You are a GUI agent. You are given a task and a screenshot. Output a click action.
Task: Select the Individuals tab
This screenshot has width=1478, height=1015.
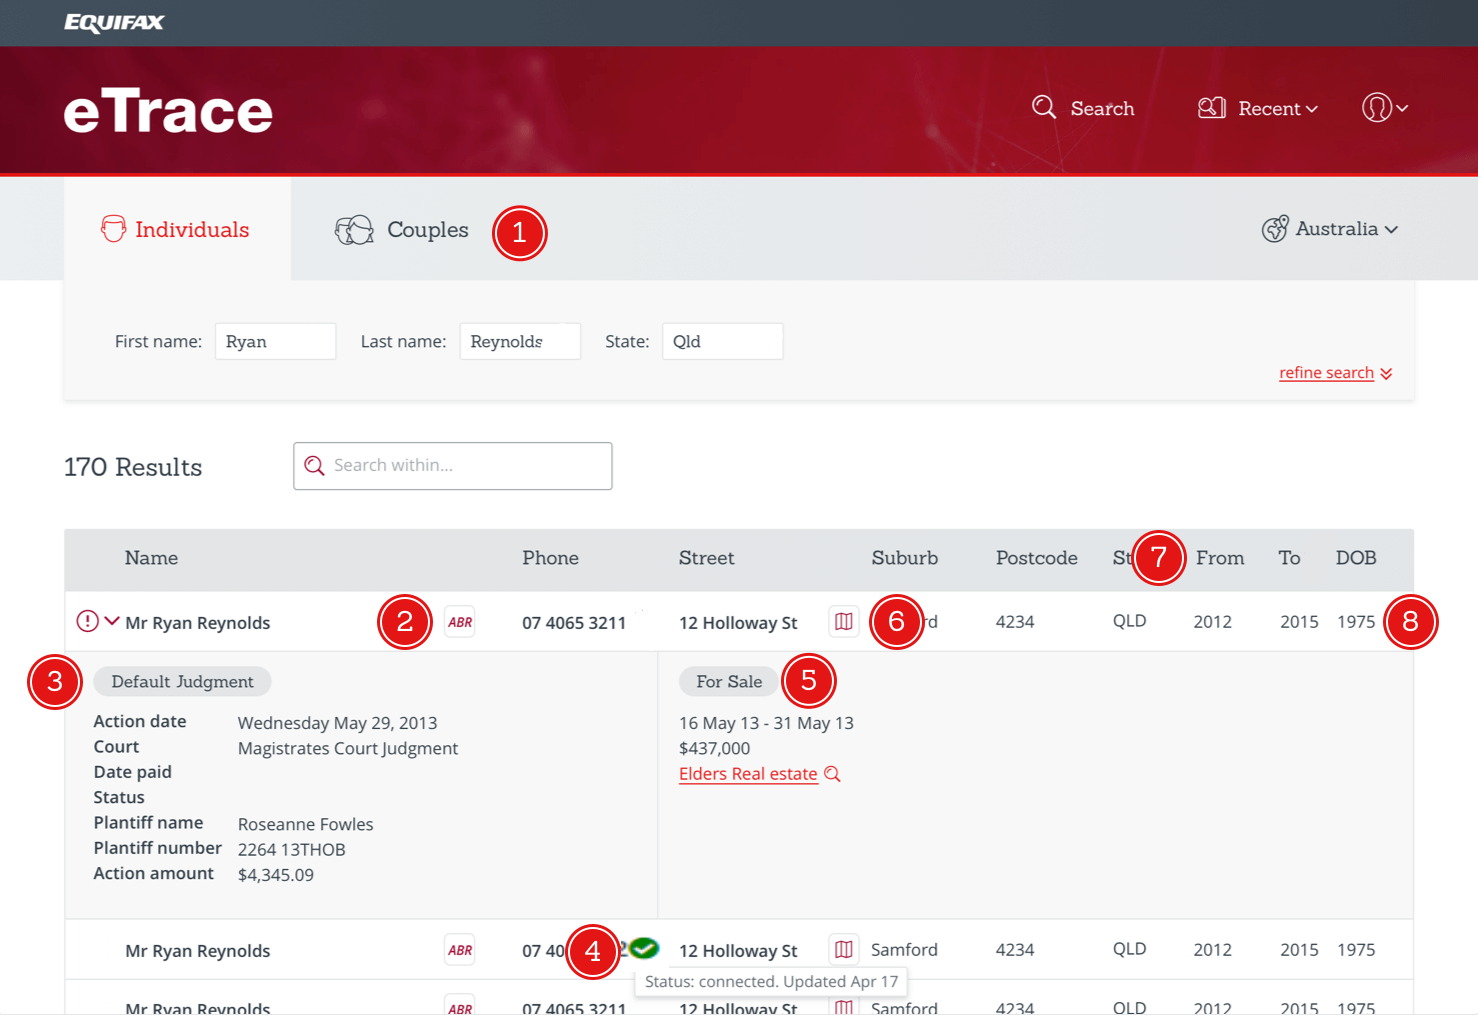coord(191,229)
